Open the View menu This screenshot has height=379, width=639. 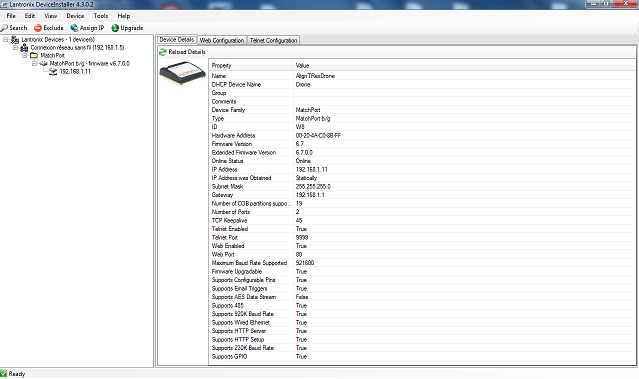pyautogui.click(x=51, y=16)
